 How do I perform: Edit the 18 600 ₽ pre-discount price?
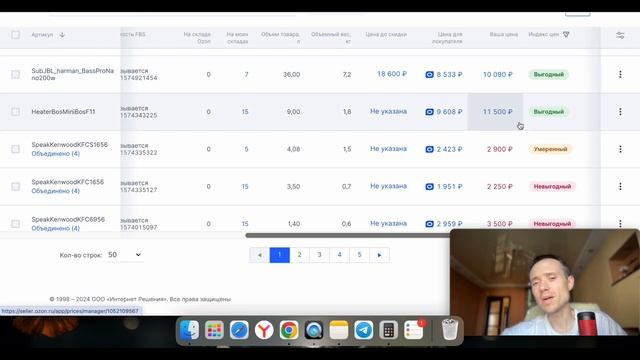click(x=392, y=74)
